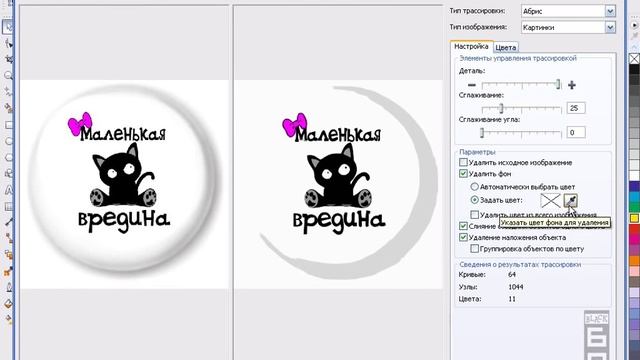Viewport: 640px width, 360px height.
Task: Click the Сглаживание slider handle
Action: [x=501, y=109]
